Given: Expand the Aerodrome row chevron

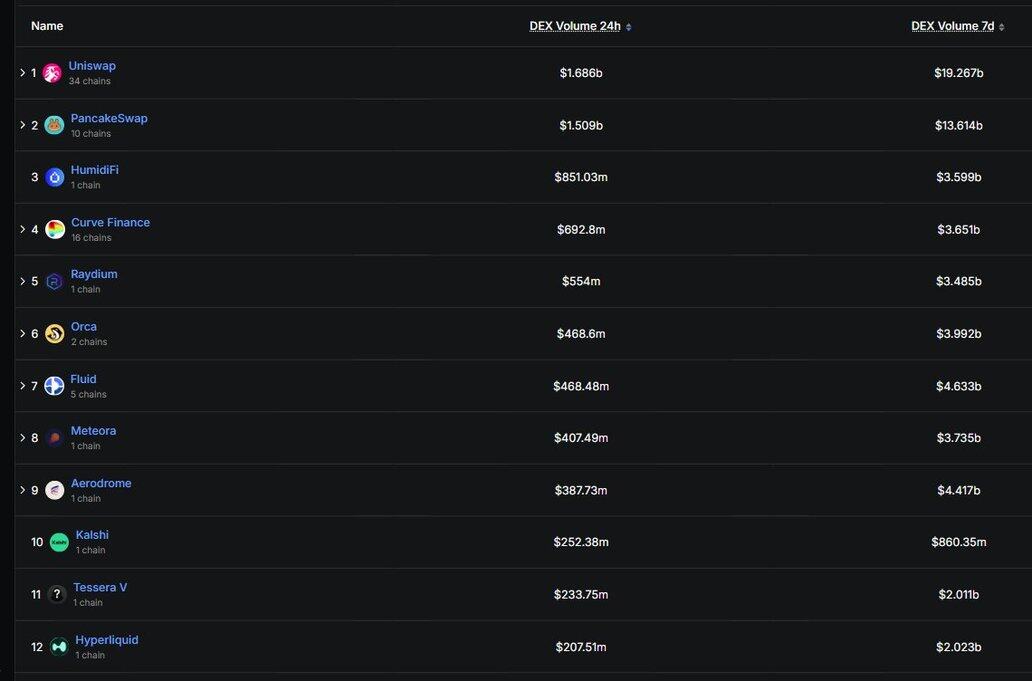Looking at the screenshot, I should [x=23, y=490].
